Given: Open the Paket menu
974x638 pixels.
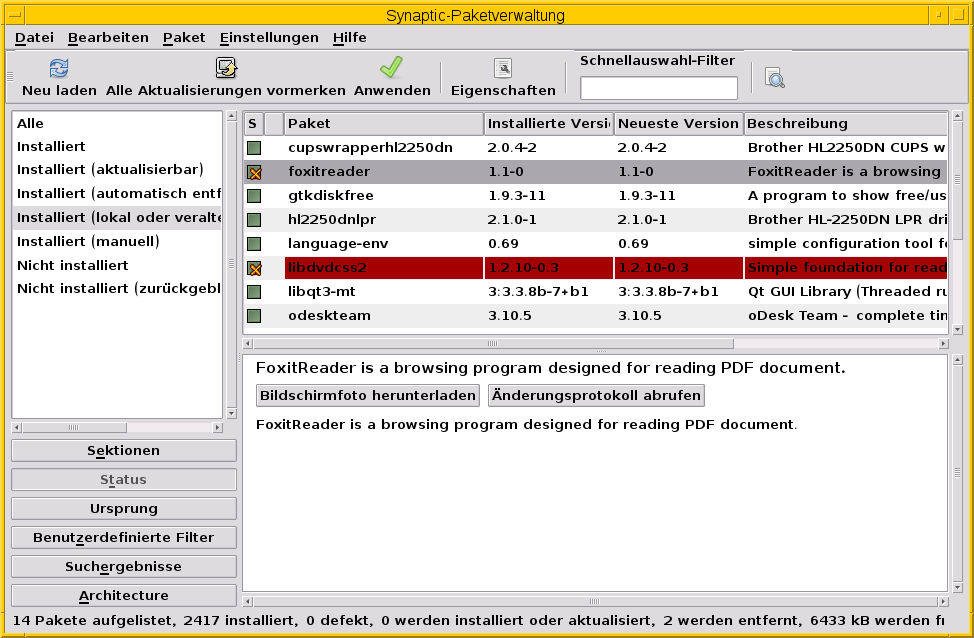Looking at the screenshot, I should pos(183,37).
